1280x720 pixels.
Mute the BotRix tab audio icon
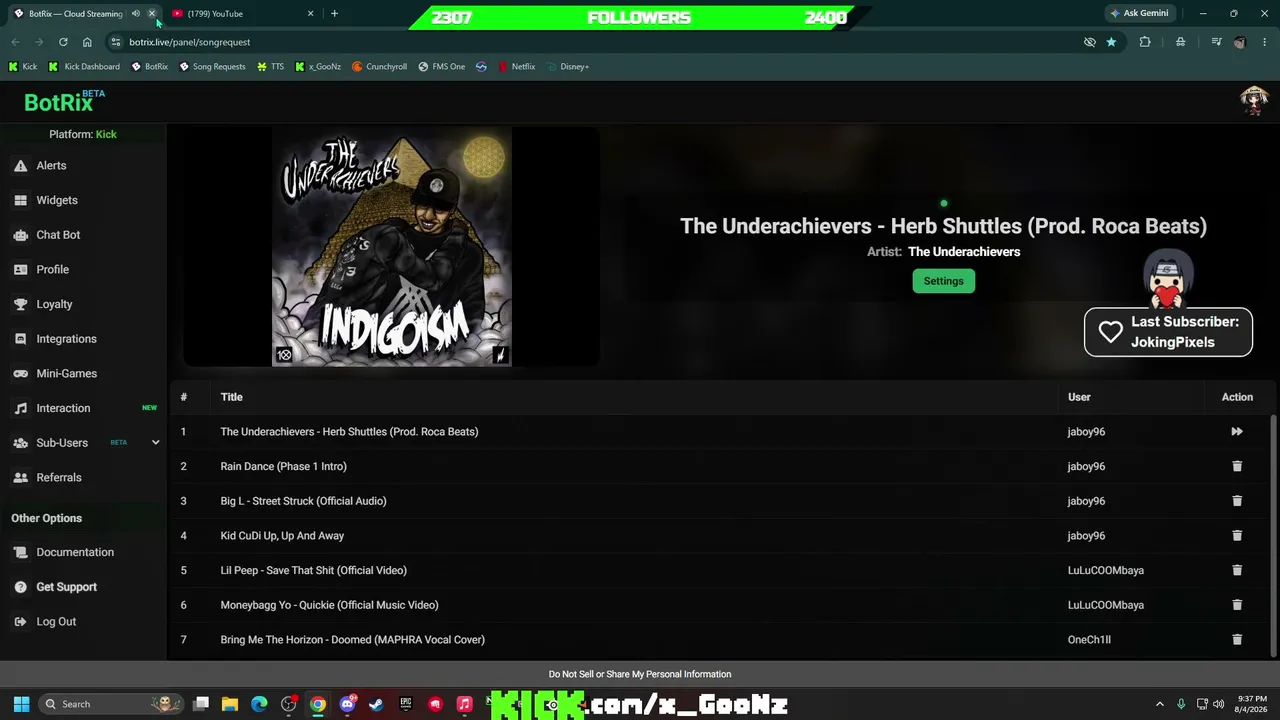(136, 14)
